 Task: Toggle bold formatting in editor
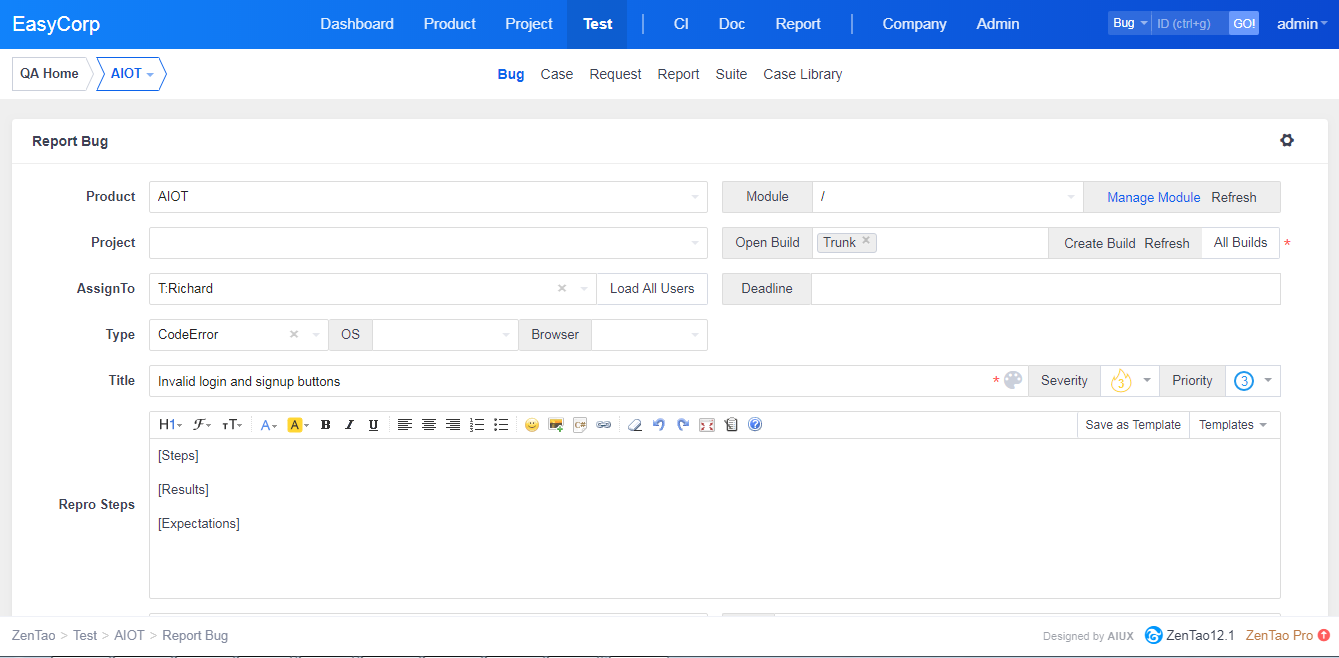(x=325, y=425)
